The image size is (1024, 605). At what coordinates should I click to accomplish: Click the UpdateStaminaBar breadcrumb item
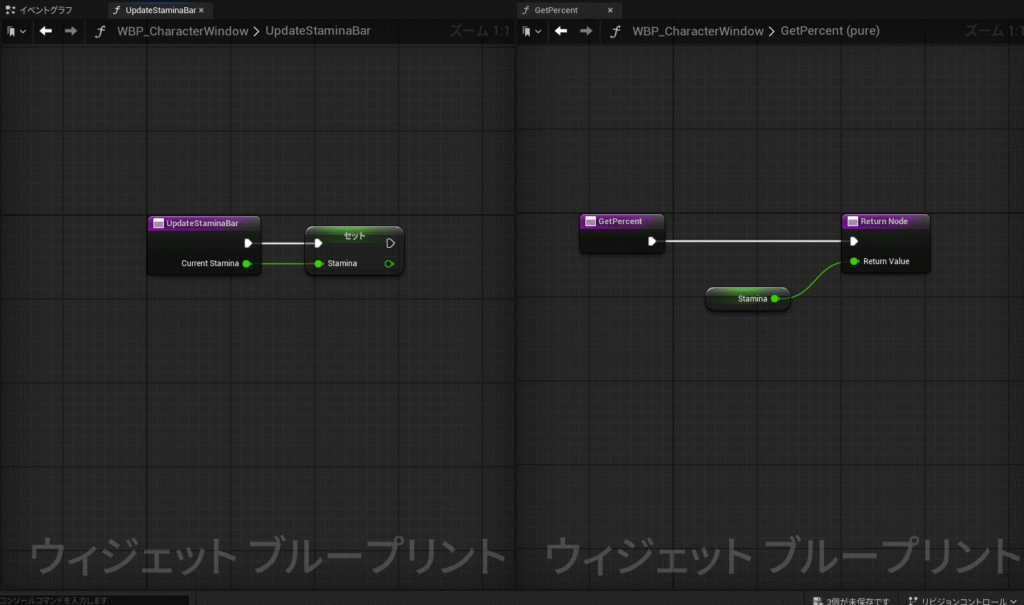(317, 31)
